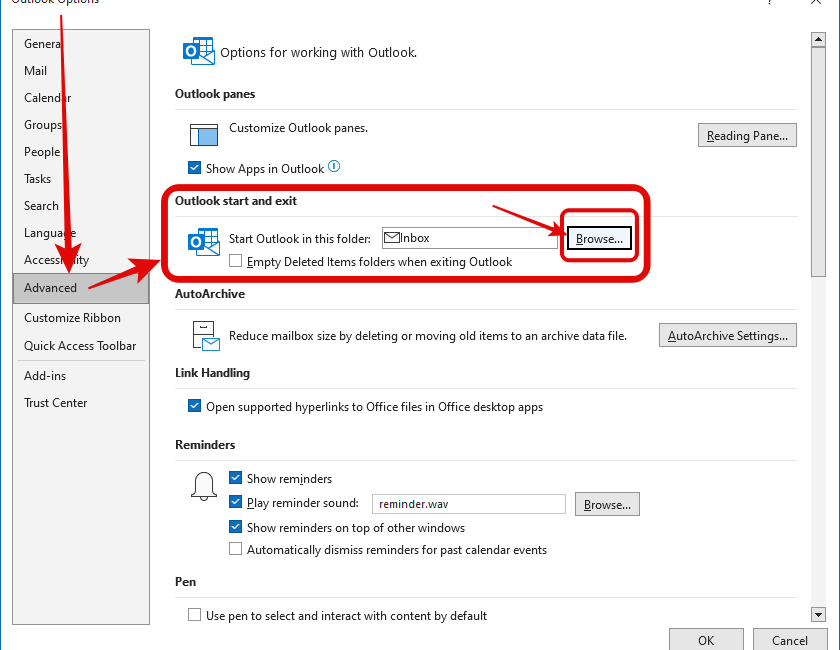Open the Tasks options category
The image size is (840, 650).
(x=80, y=178)
